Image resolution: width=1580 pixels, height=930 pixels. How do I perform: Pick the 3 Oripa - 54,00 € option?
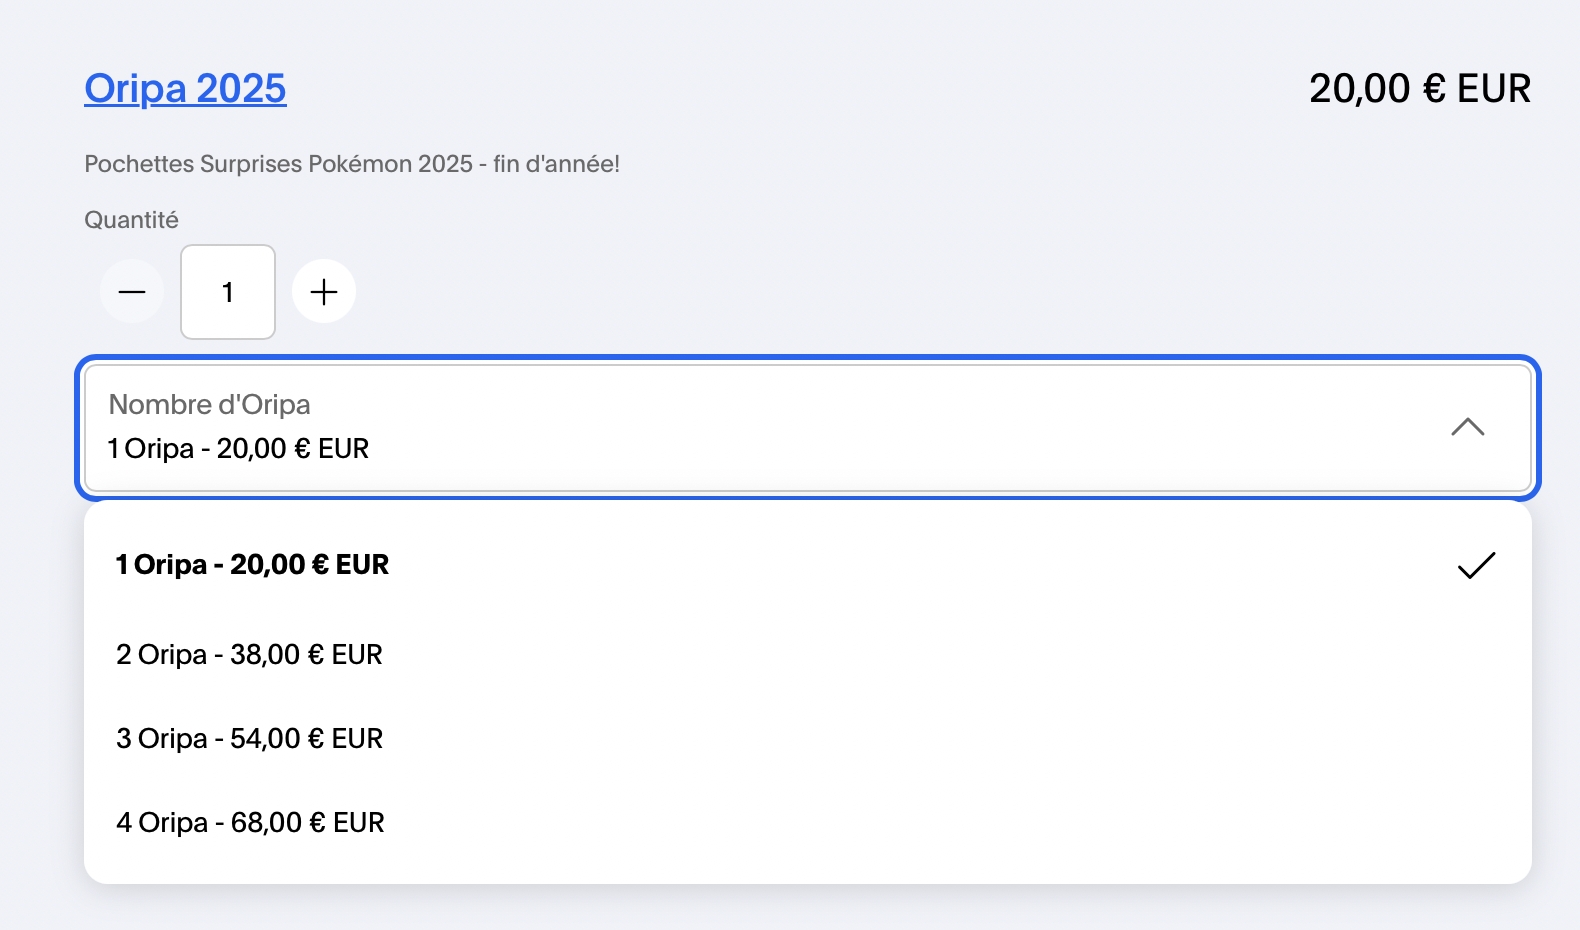point(249,739)
